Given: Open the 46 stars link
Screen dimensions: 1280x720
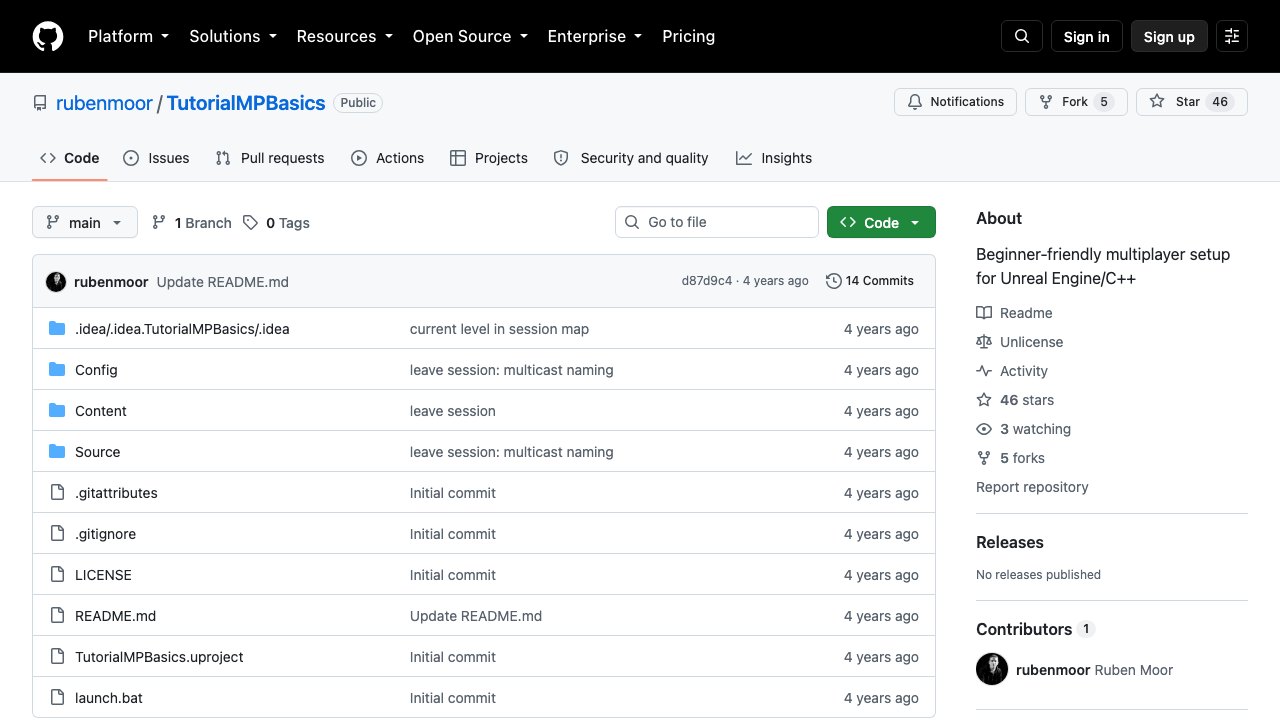Looking at the screenshot, I should (x=1015, y=400).
